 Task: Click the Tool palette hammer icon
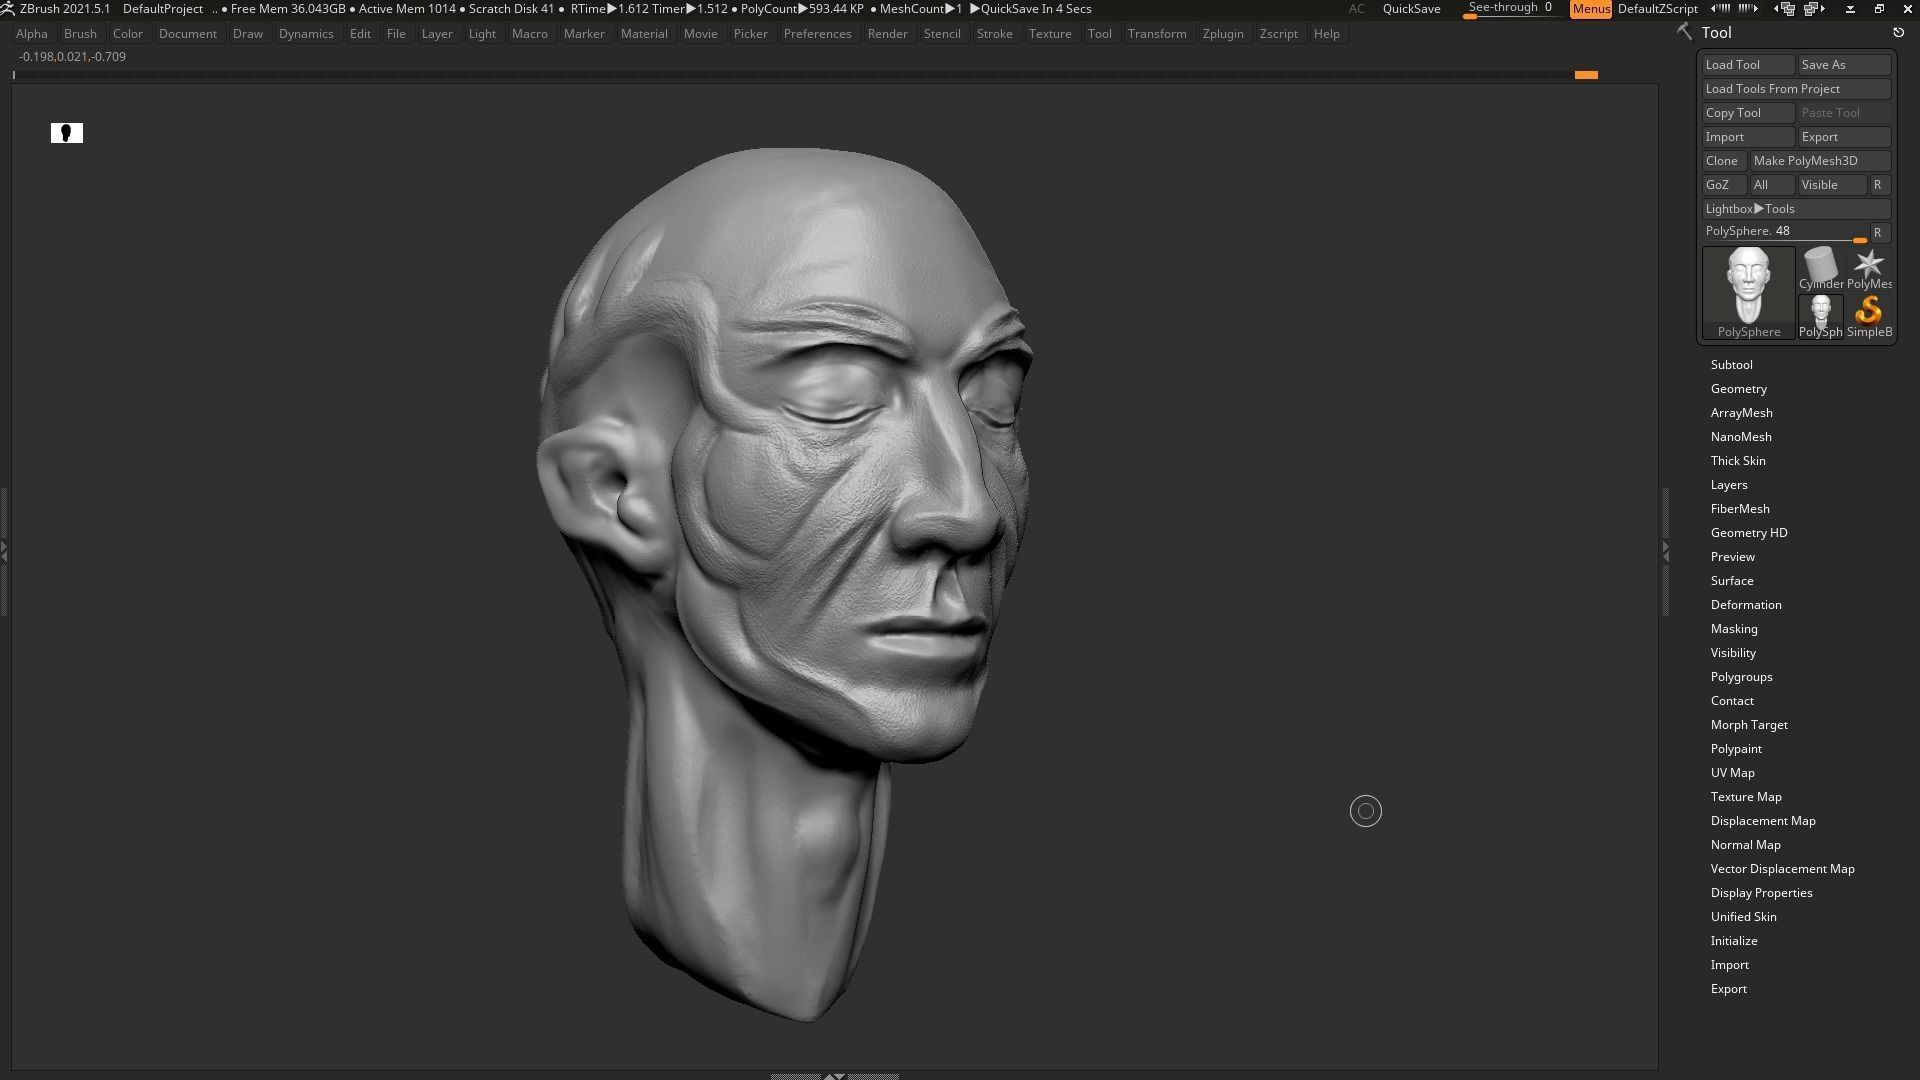pyautogui.click(x=1685, y=32)
